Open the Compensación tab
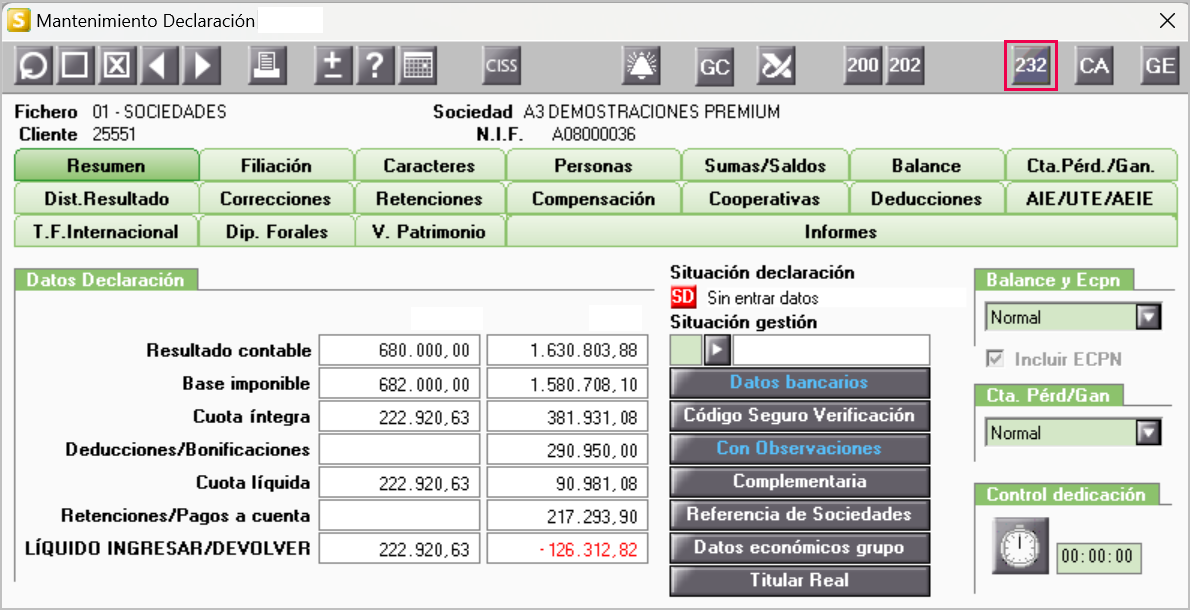The width and height of the screenshot is (1190, 610). coord(593,199)
